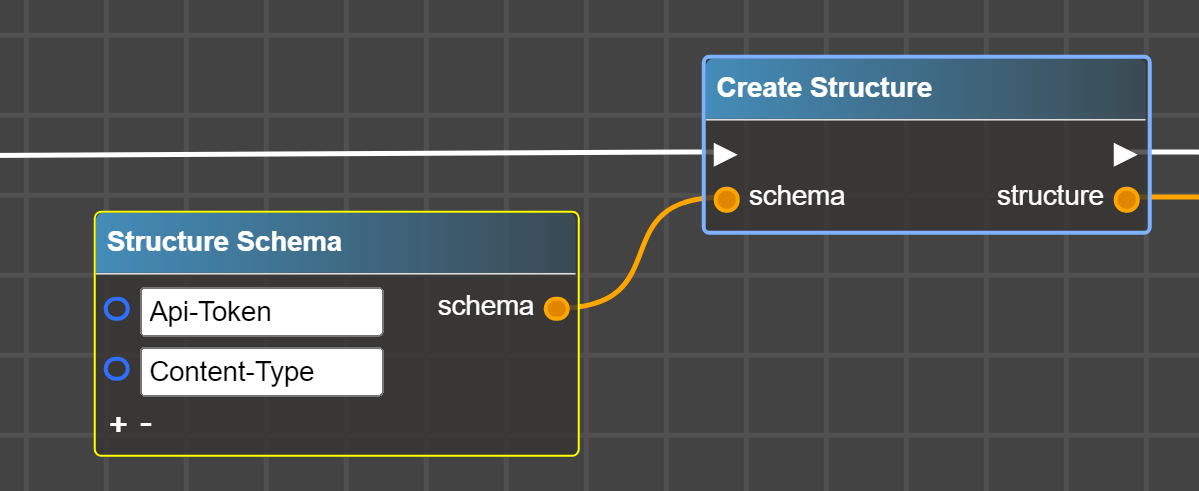
Task: Select the structure output pin
Action: coord(1126,199)
